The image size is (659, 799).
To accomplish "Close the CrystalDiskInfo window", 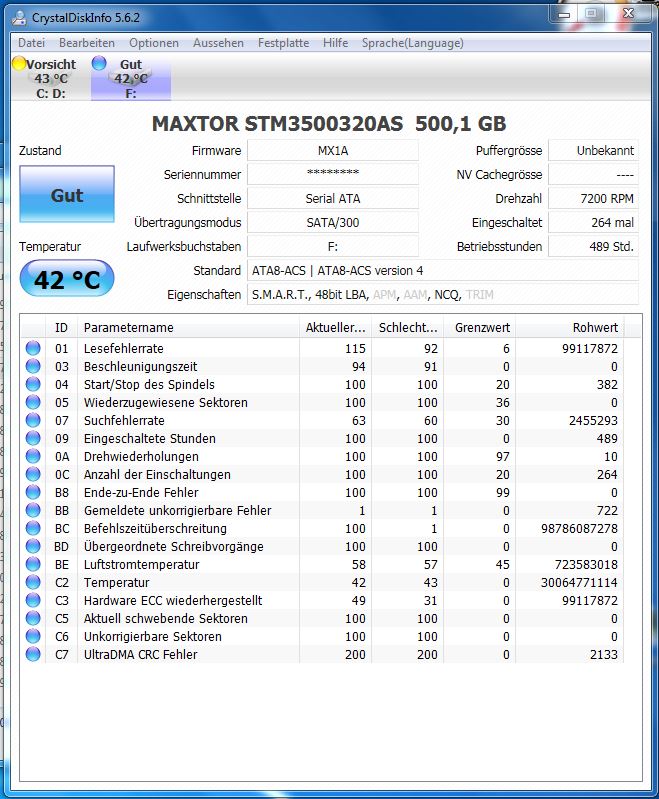I will [x=628, y=14].
